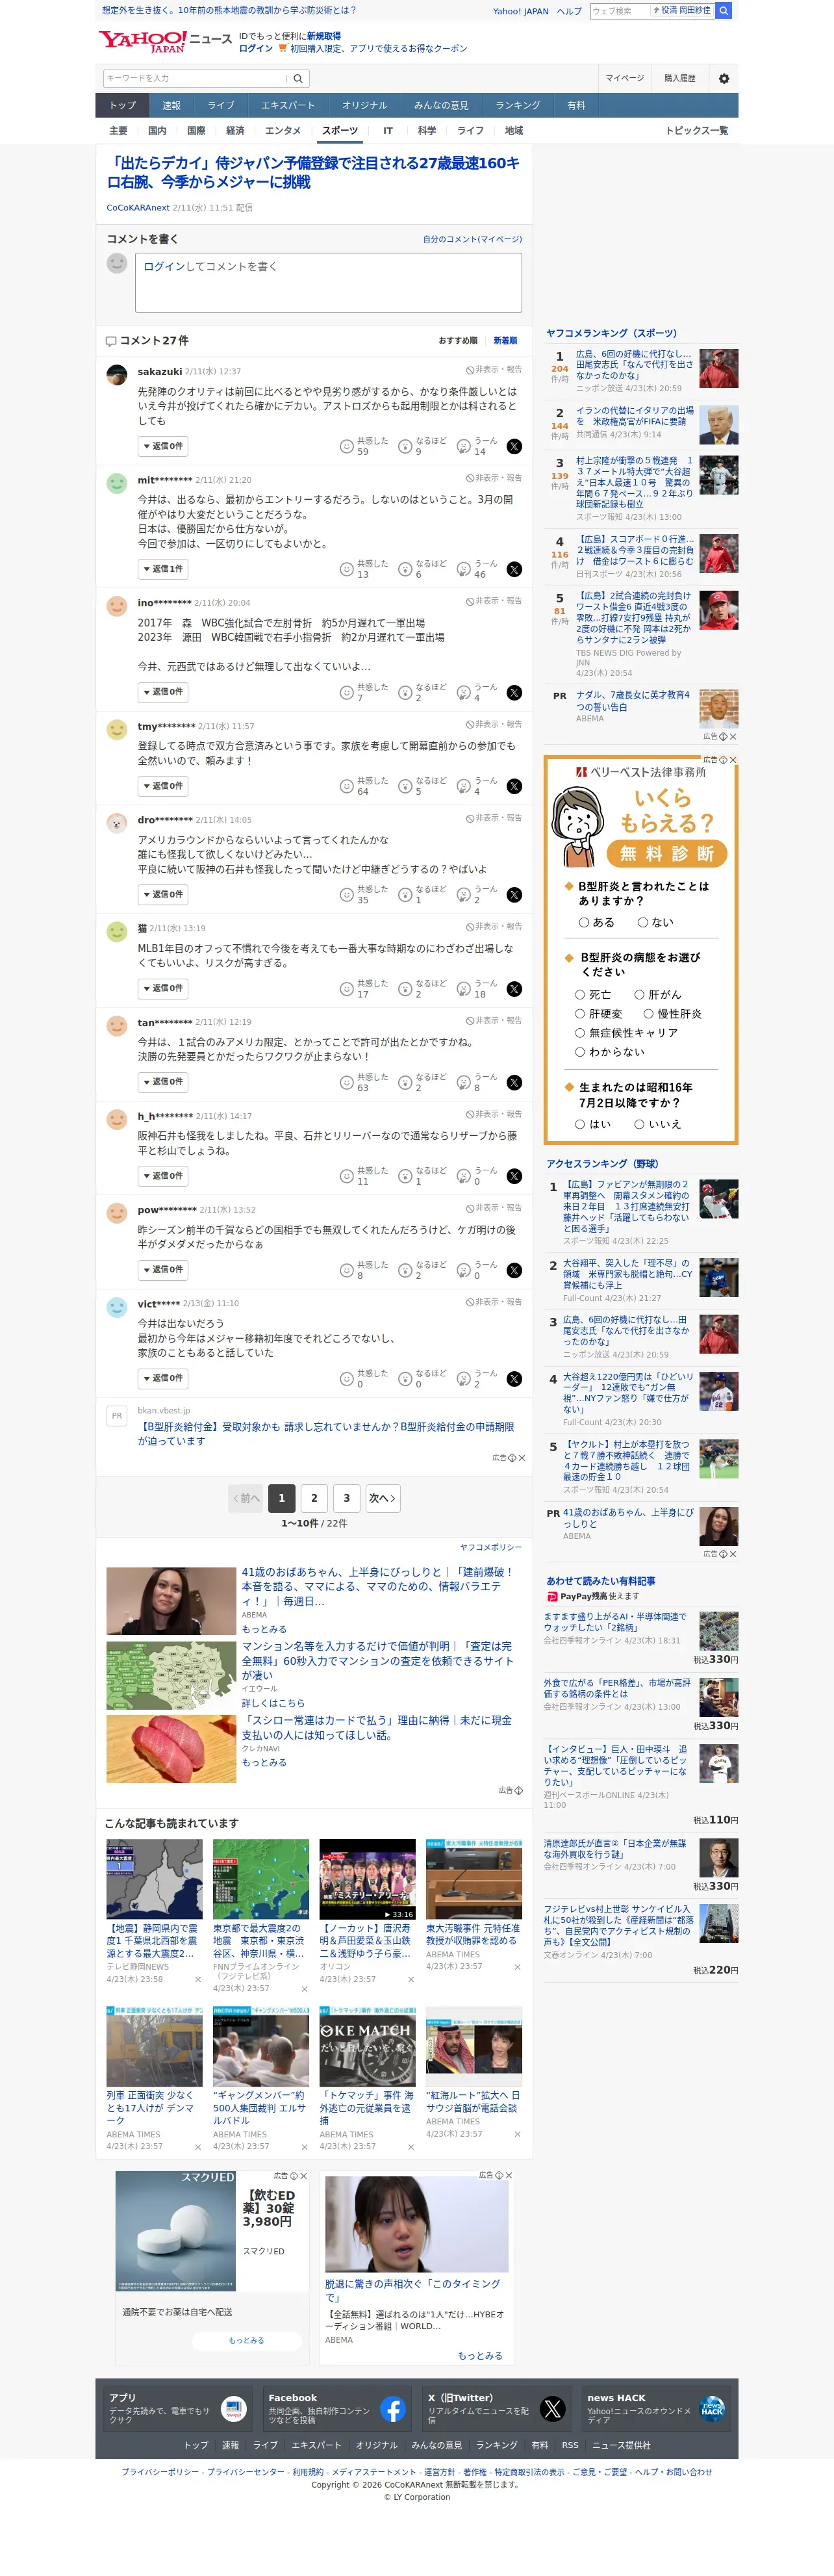Tap うーん icon on dro********'s comment
The image size is (834, 2576).
[464, 895]
